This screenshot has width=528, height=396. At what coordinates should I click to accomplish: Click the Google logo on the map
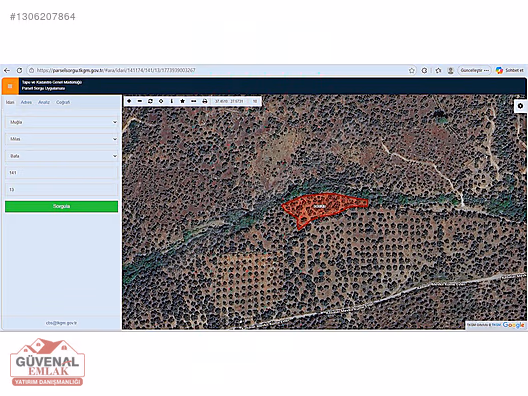pos(514,325)
